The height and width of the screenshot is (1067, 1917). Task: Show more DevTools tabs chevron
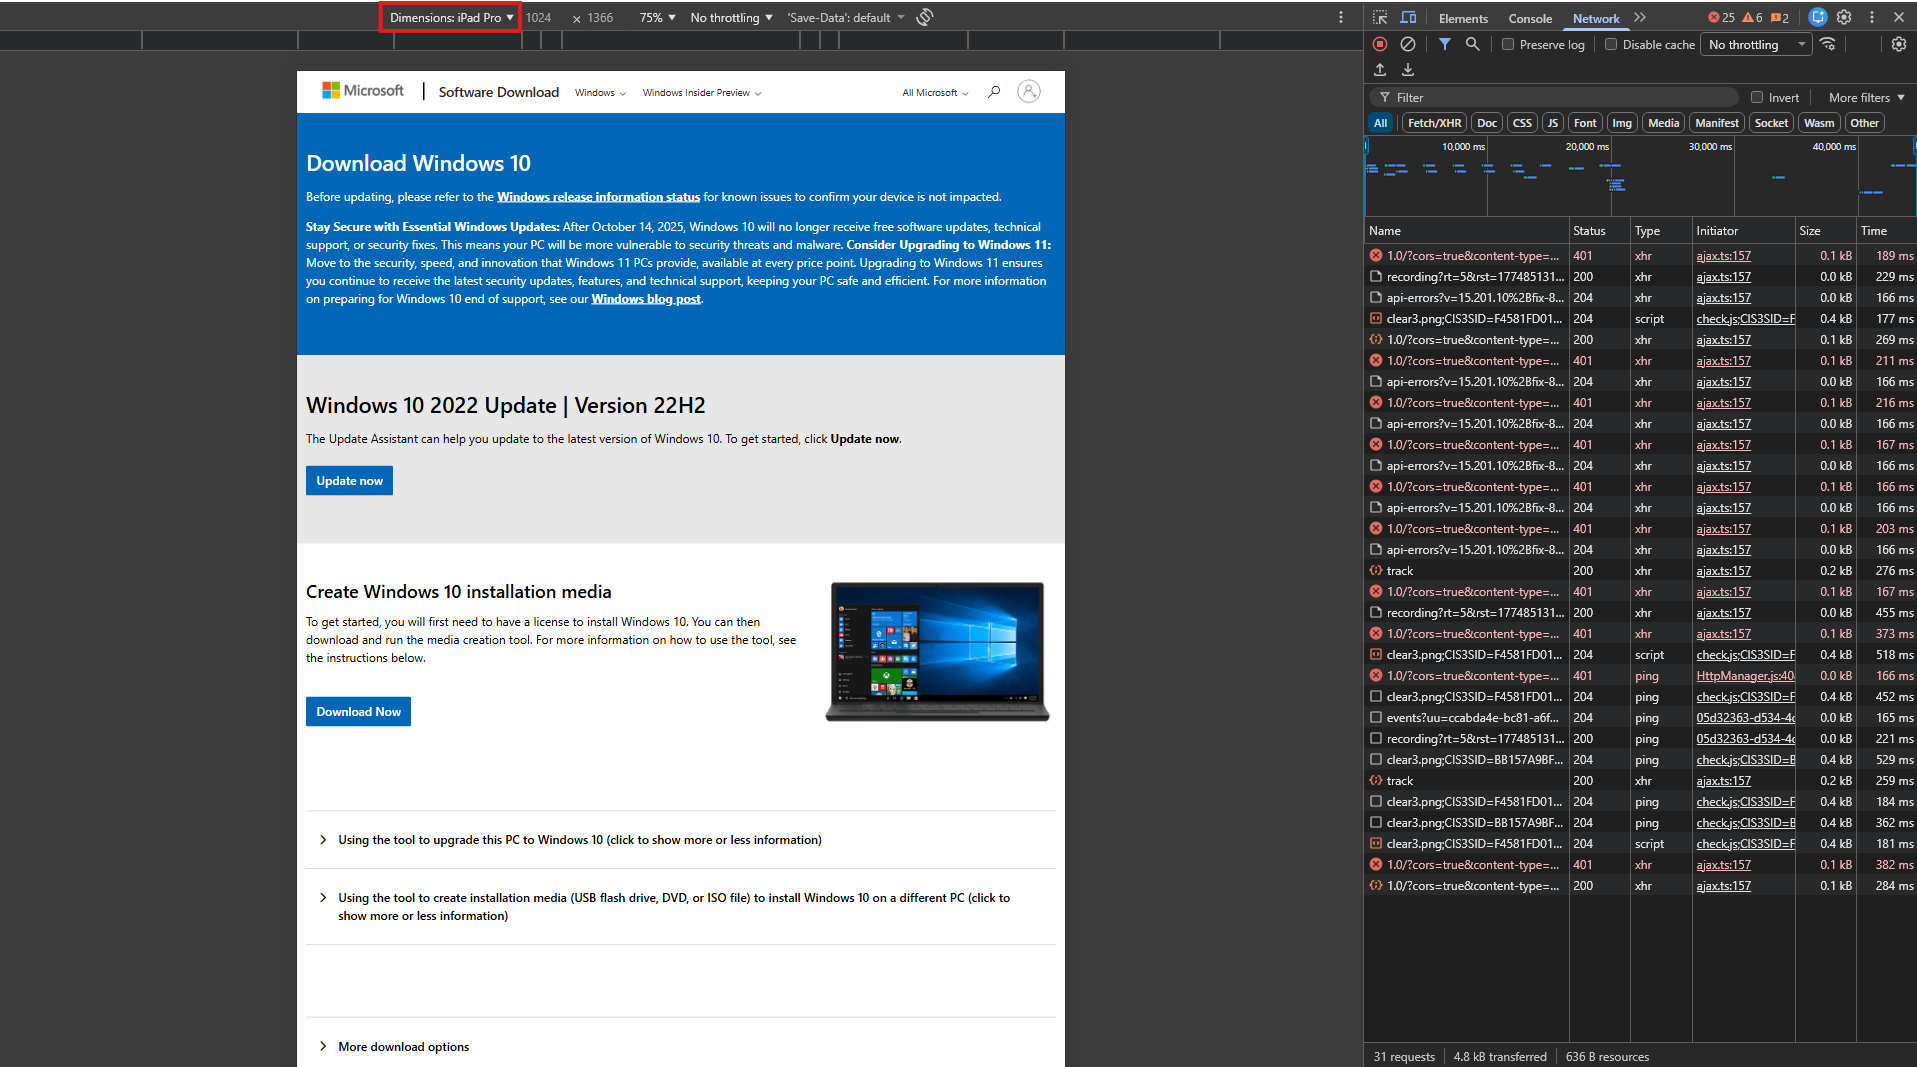(1640, 18)
